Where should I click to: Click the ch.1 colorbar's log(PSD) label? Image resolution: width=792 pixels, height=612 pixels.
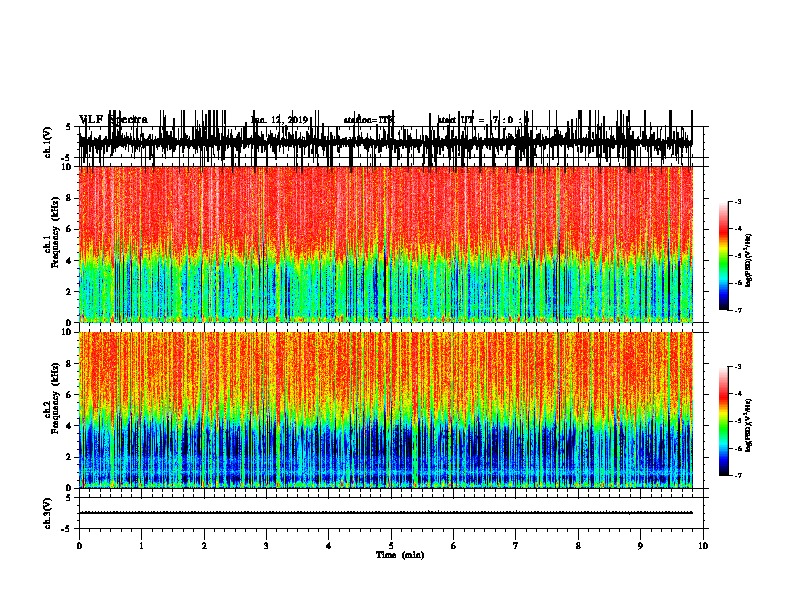(x=749, y=260)
